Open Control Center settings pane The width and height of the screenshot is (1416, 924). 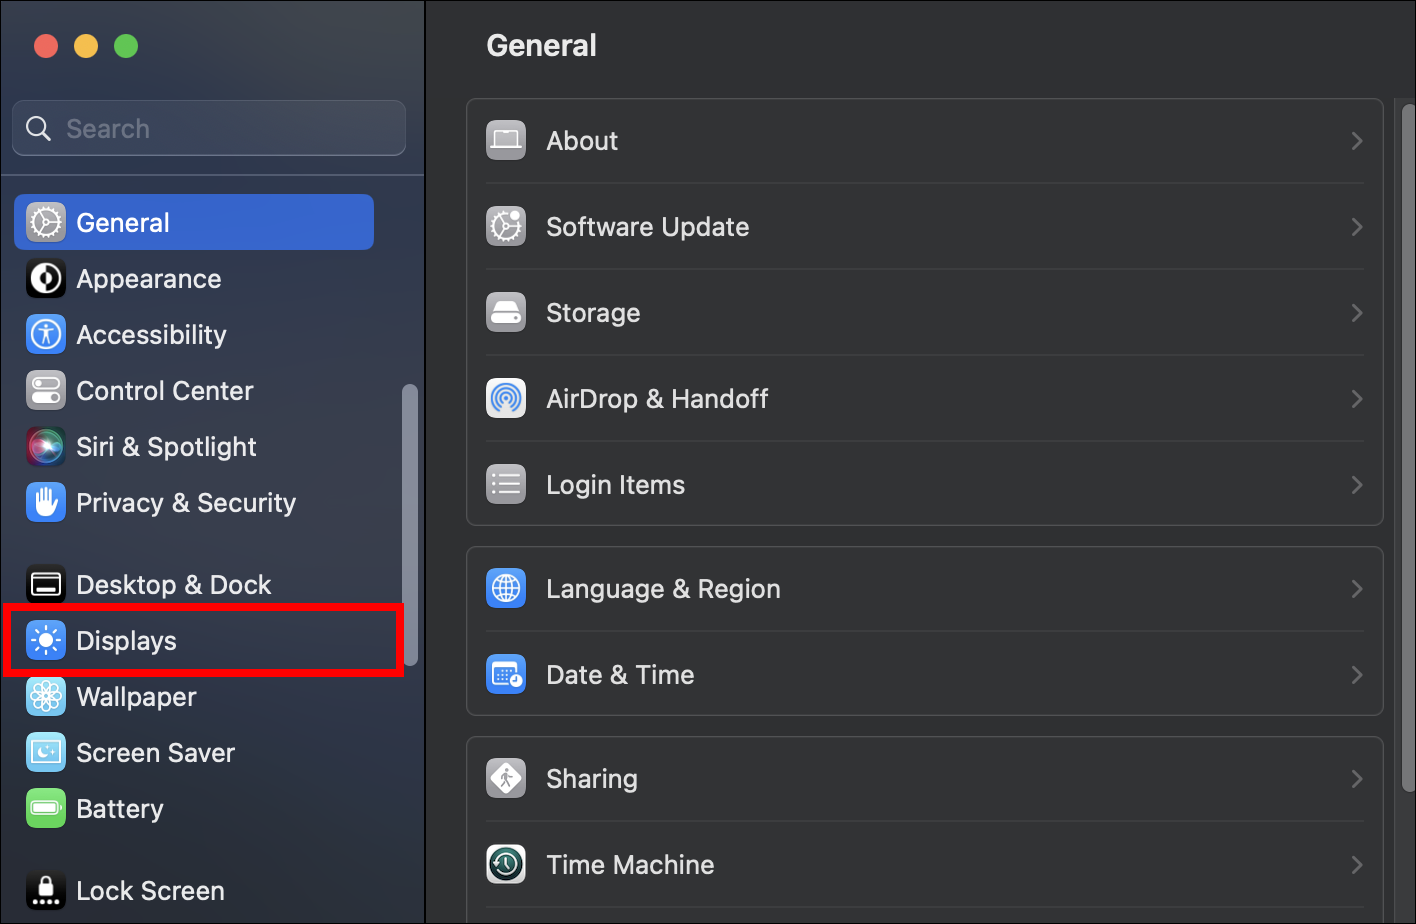tap(165, 391)
